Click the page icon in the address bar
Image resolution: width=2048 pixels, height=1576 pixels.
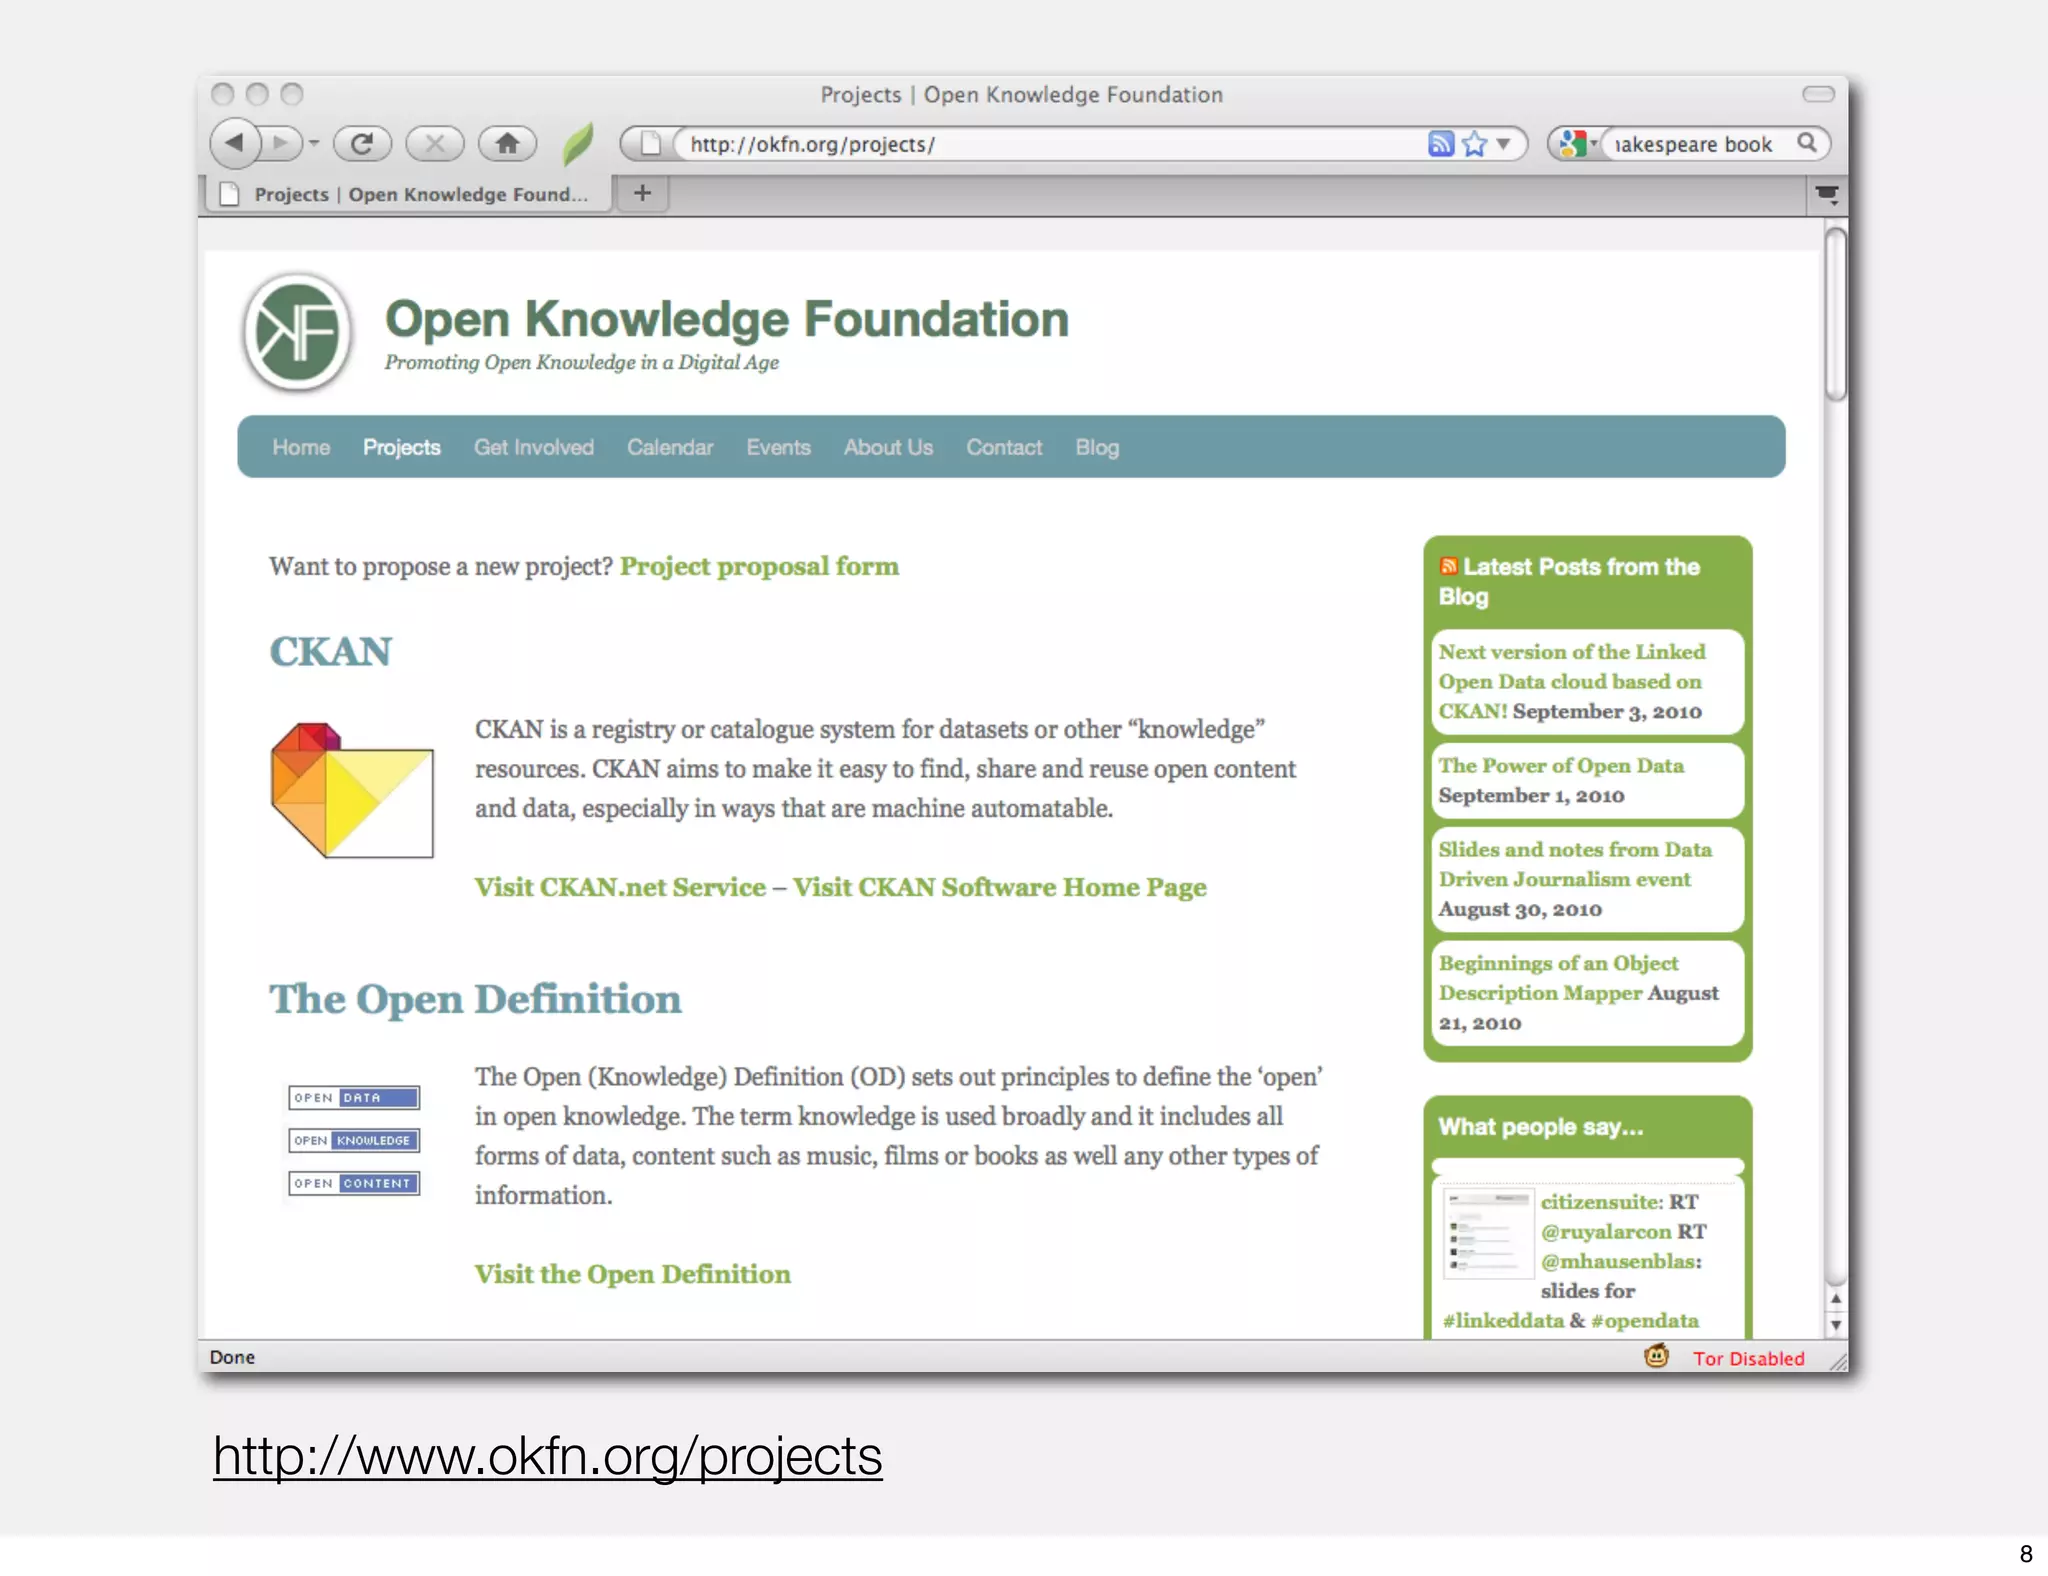pos(650,143)
